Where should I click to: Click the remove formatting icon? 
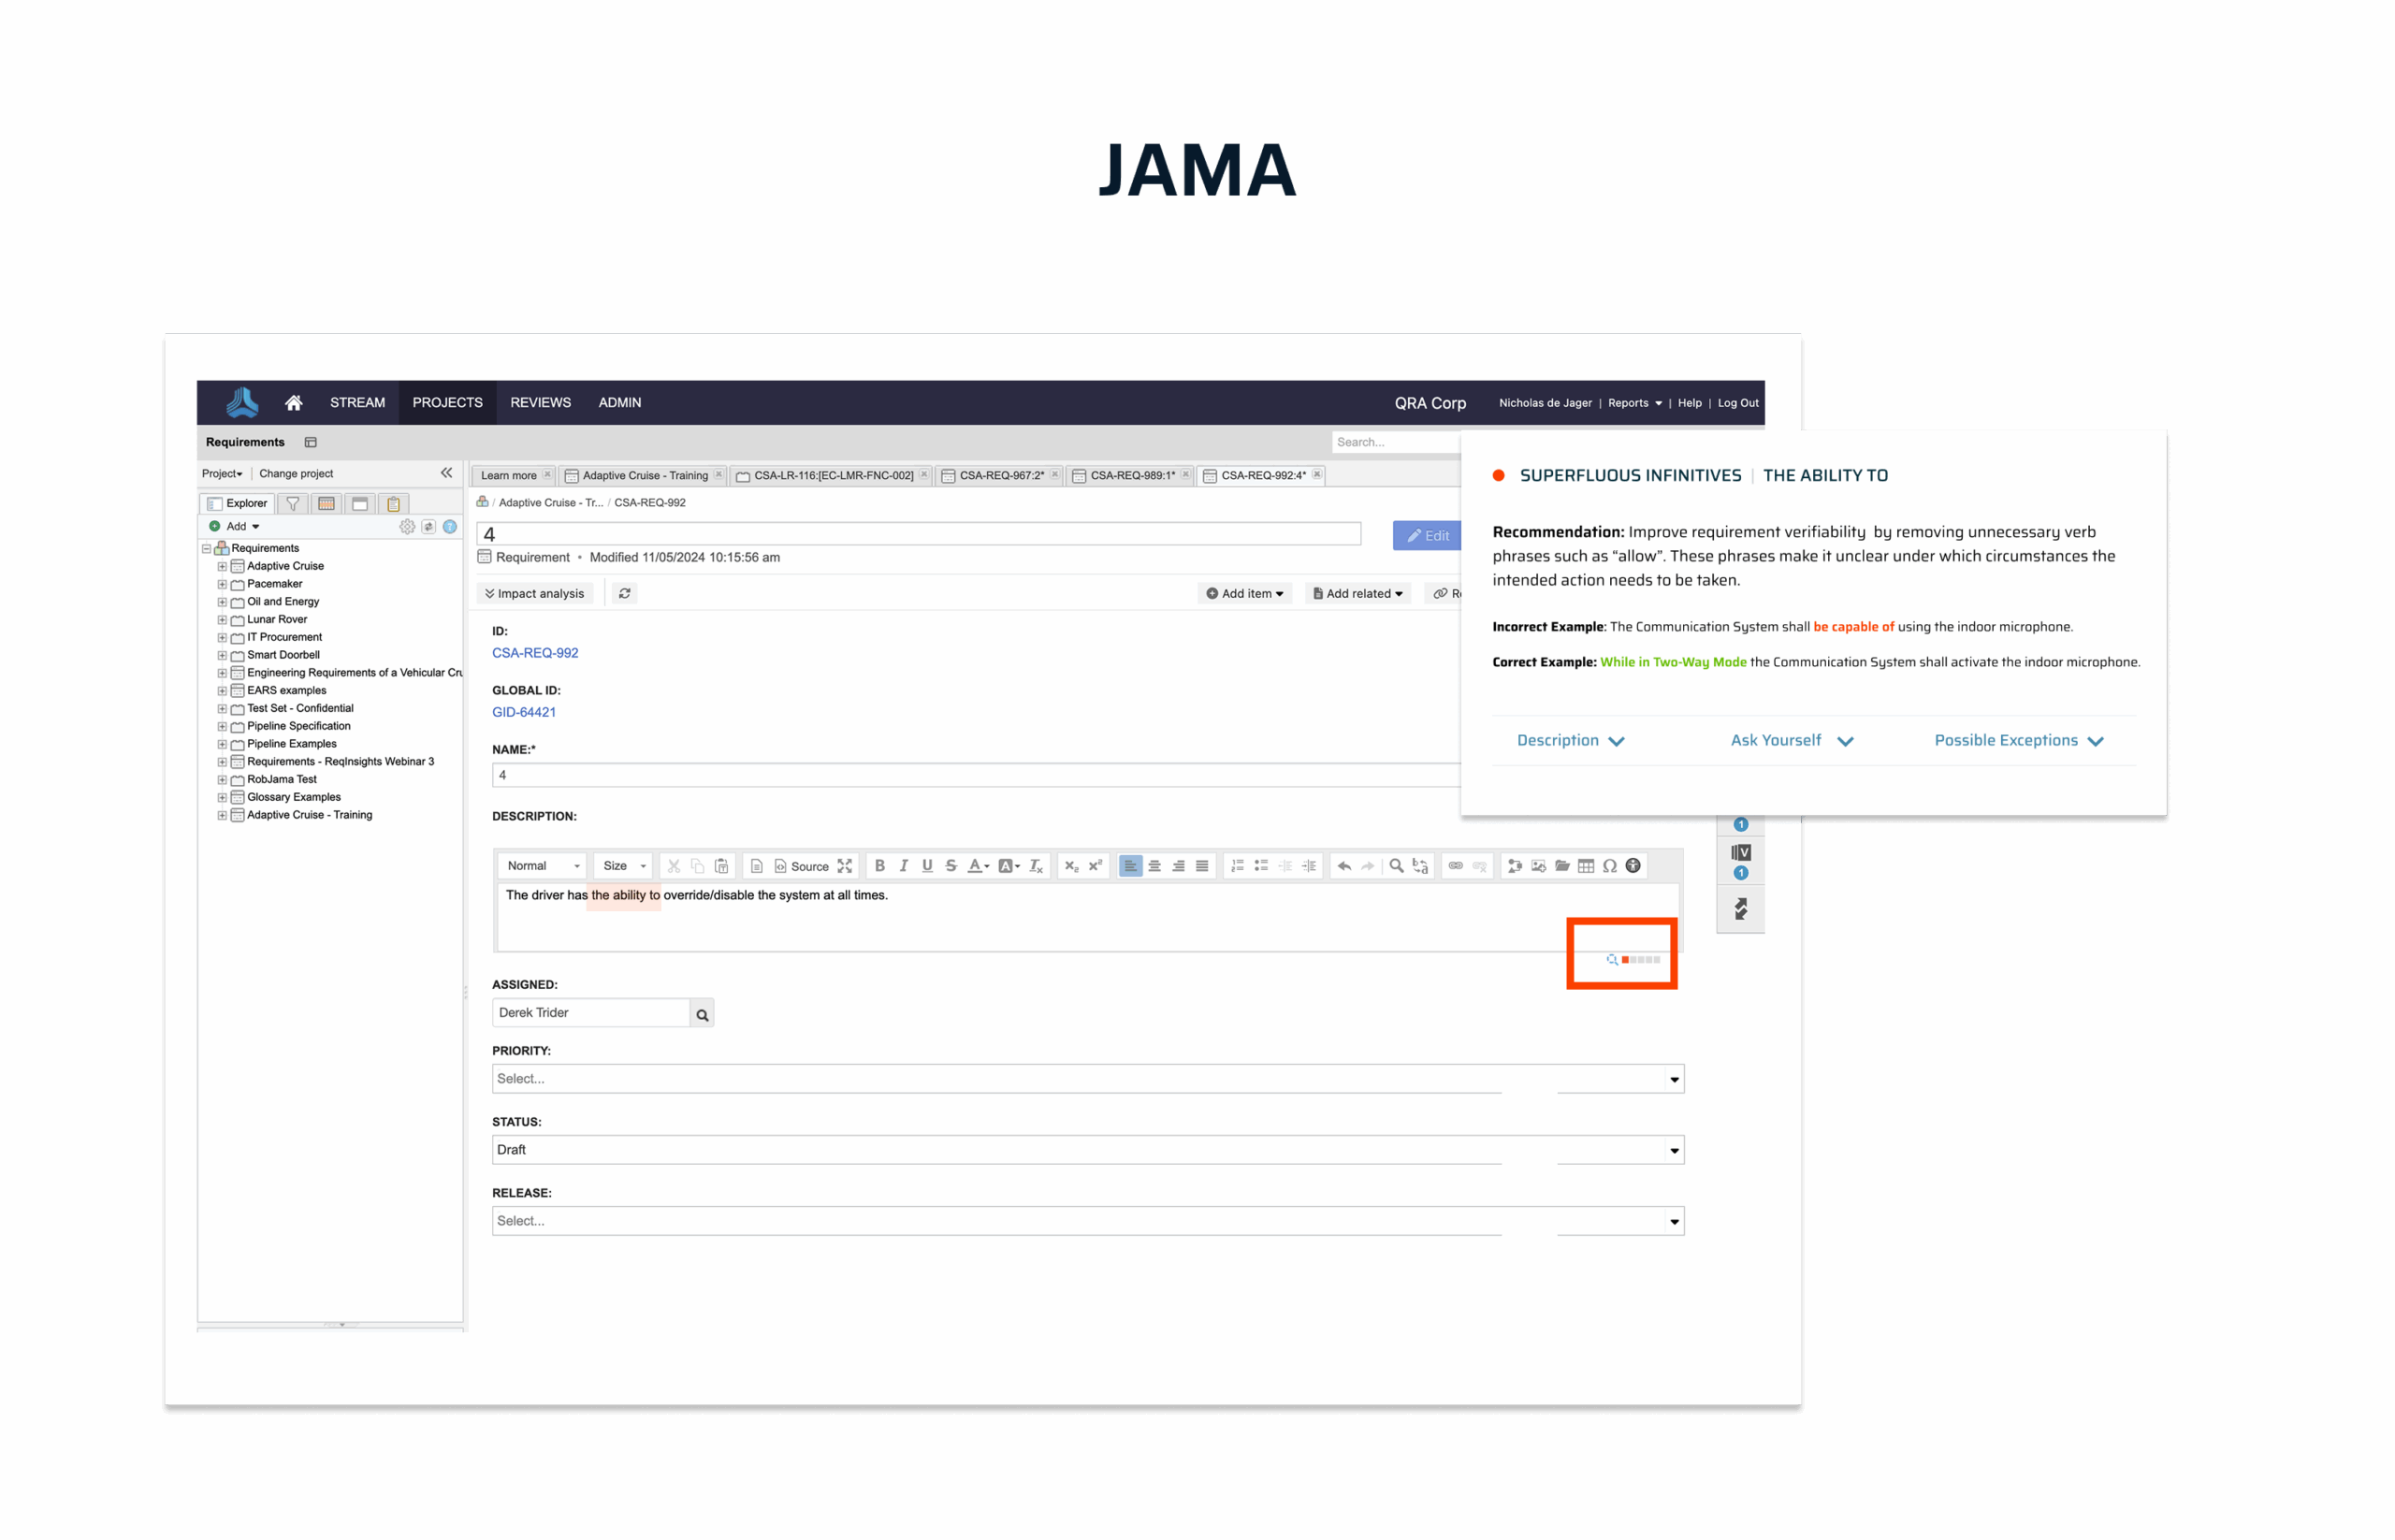(x=1036, y=866)
